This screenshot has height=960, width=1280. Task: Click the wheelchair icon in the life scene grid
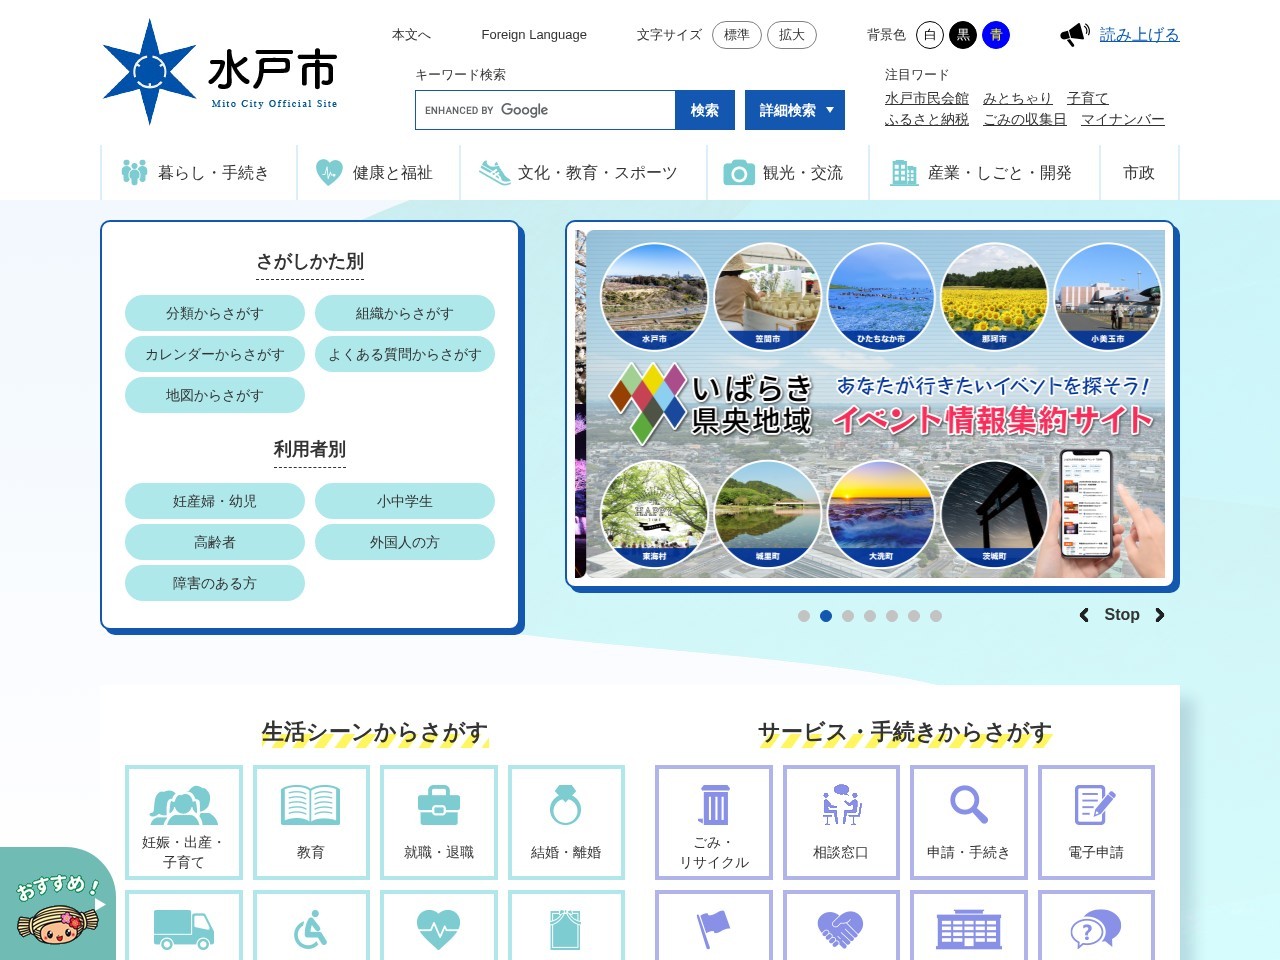311,928
